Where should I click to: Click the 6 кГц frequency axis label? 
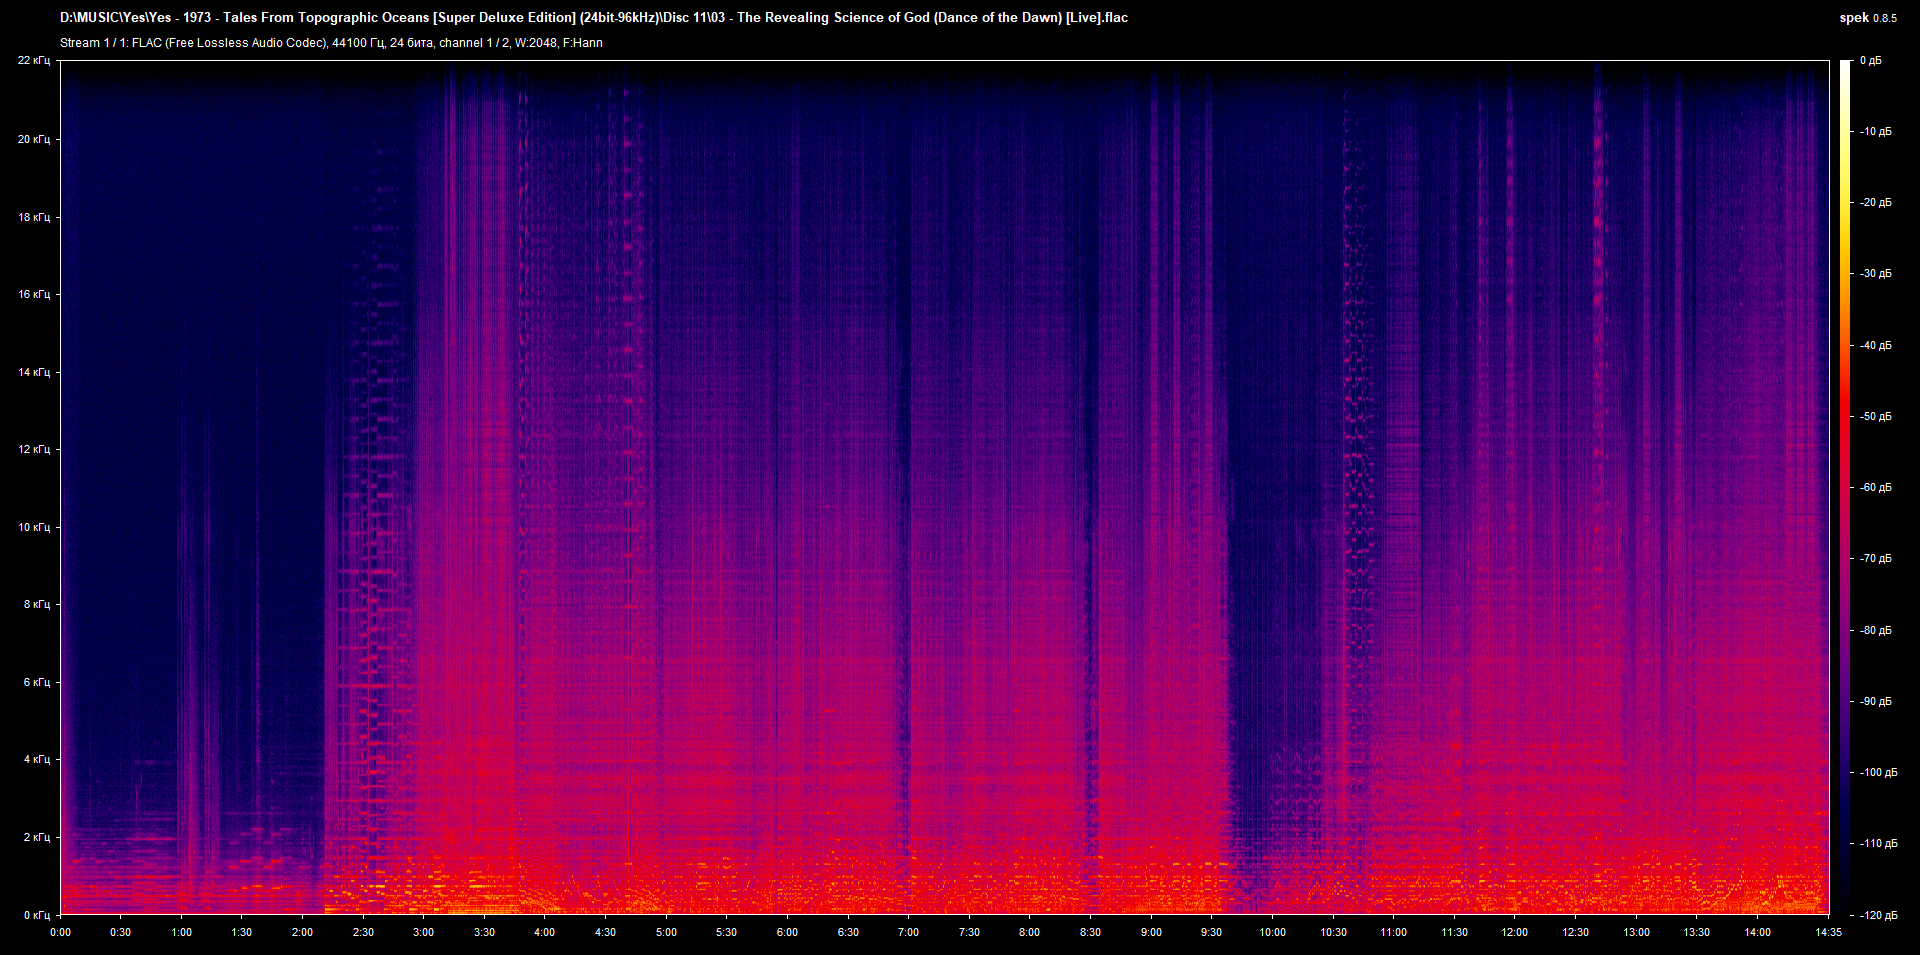tap(37, 682)
